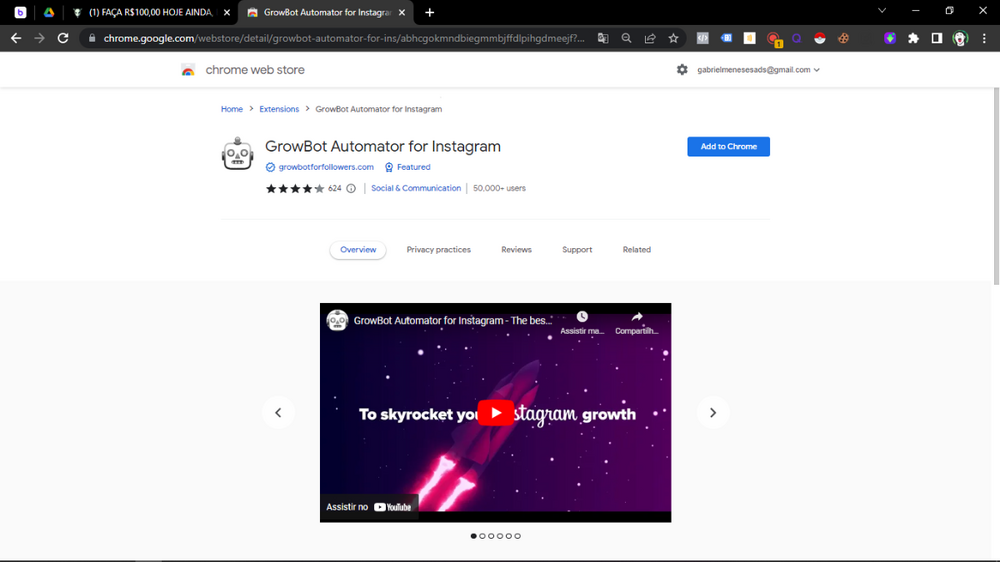This screenshot has height=562, width=1000.
Task: Click the five-star rating display
Action: point(295,188)
